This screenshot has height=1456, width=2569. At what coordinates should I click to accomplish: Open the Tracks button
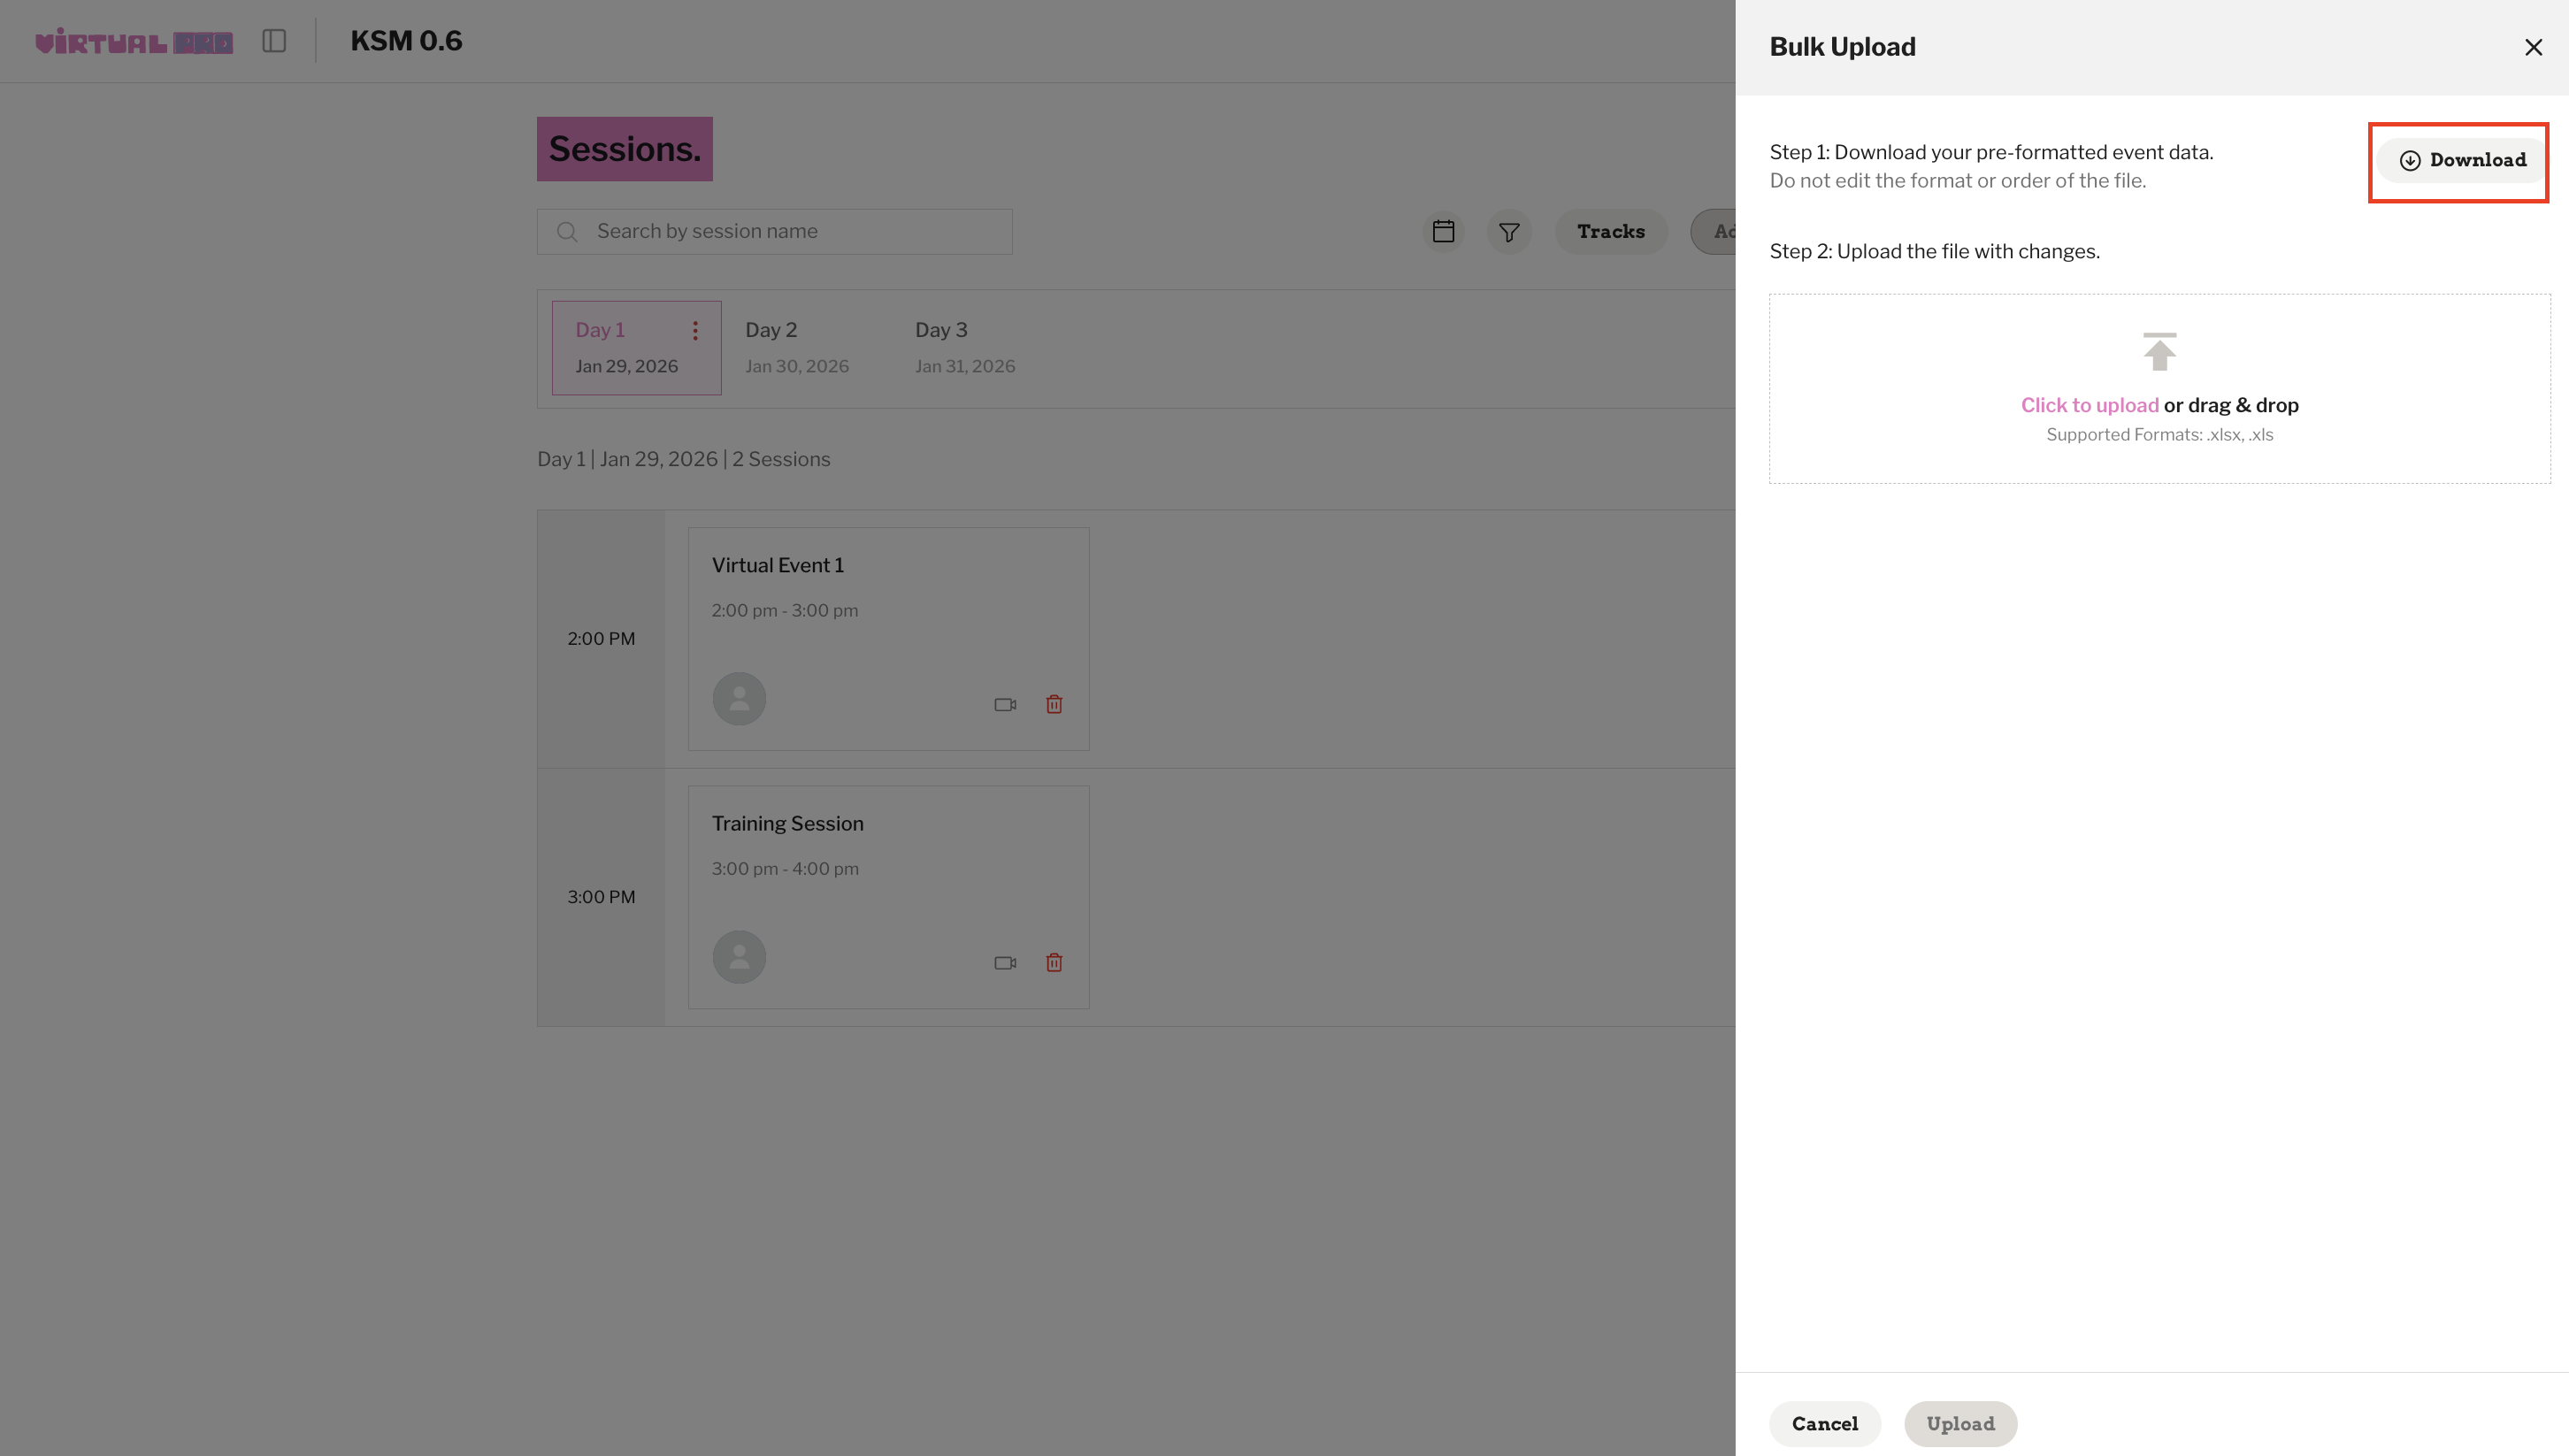point(1610,231)
